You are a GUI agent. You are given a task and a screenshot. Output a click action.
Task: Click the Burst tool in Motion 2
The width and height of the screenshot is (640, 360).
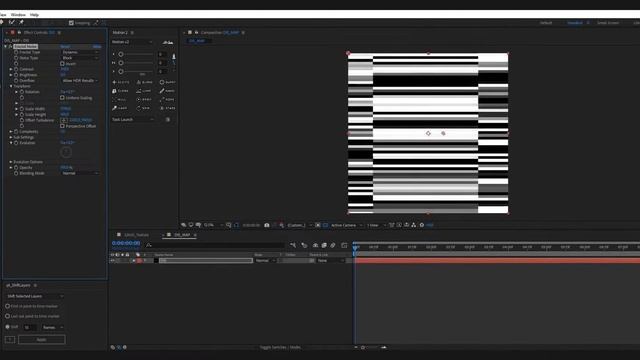pyautogui.click(x=167, y=82)
